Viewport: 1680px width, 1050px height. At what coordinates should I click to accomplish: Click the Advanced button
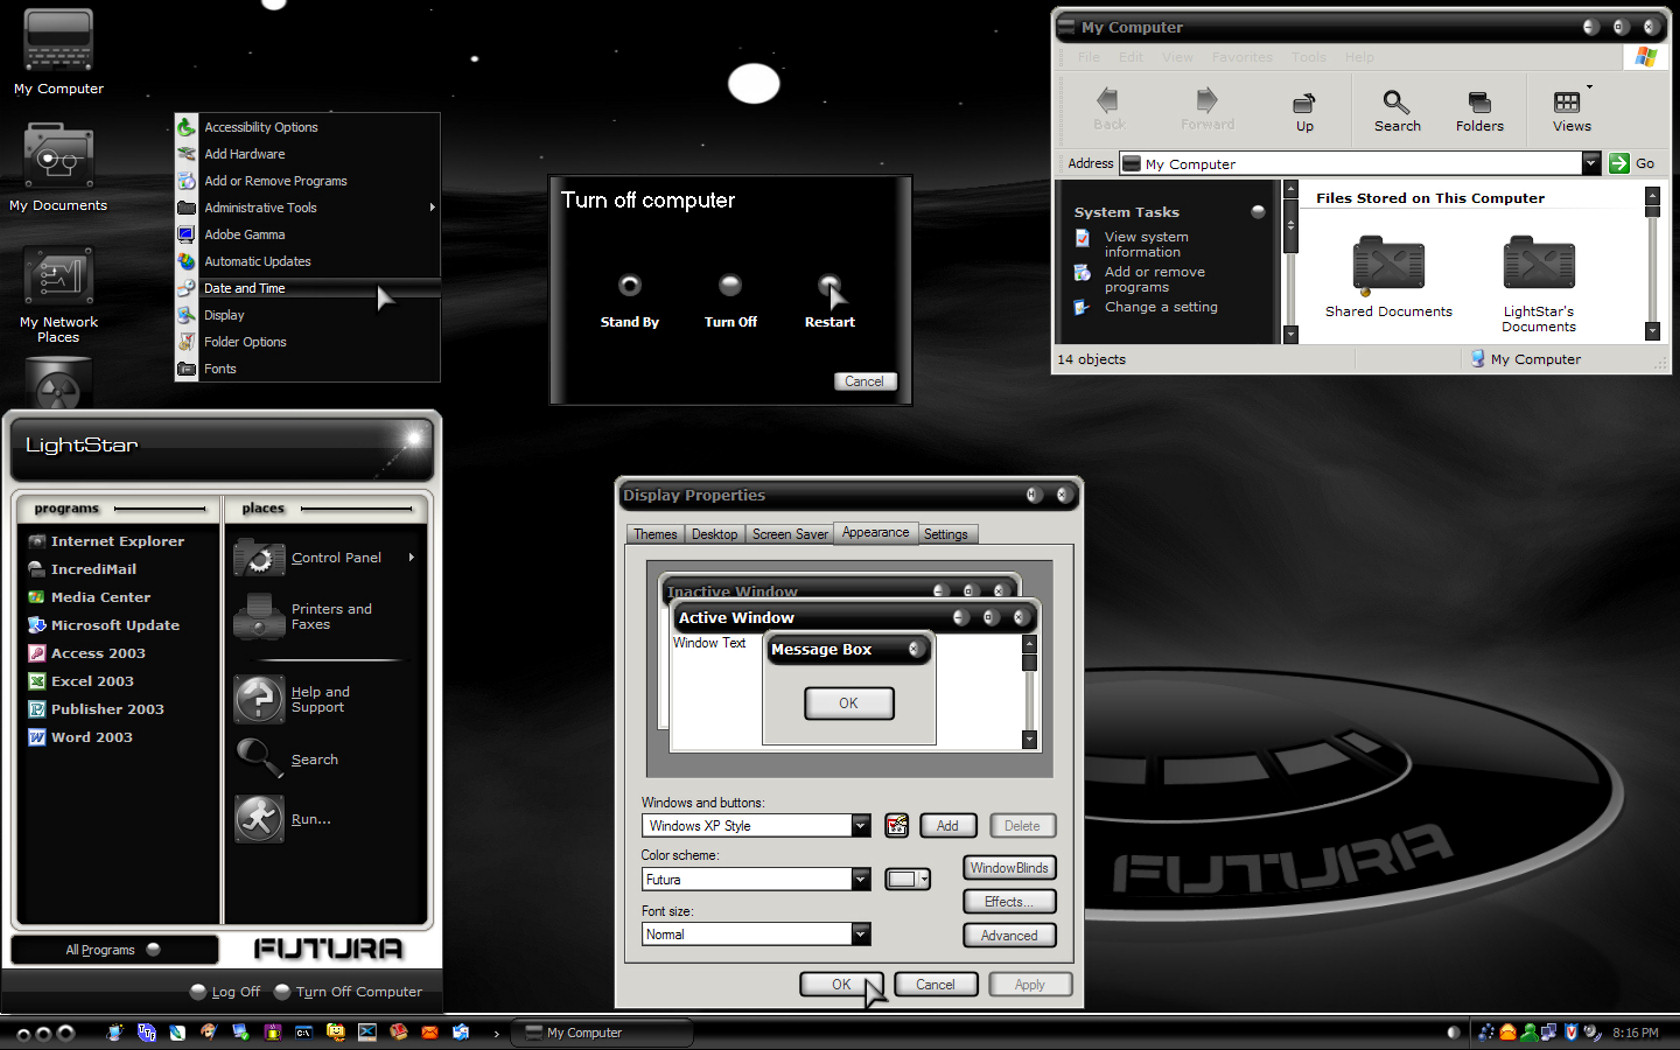pyautogui.click(x=1009, y=936)
